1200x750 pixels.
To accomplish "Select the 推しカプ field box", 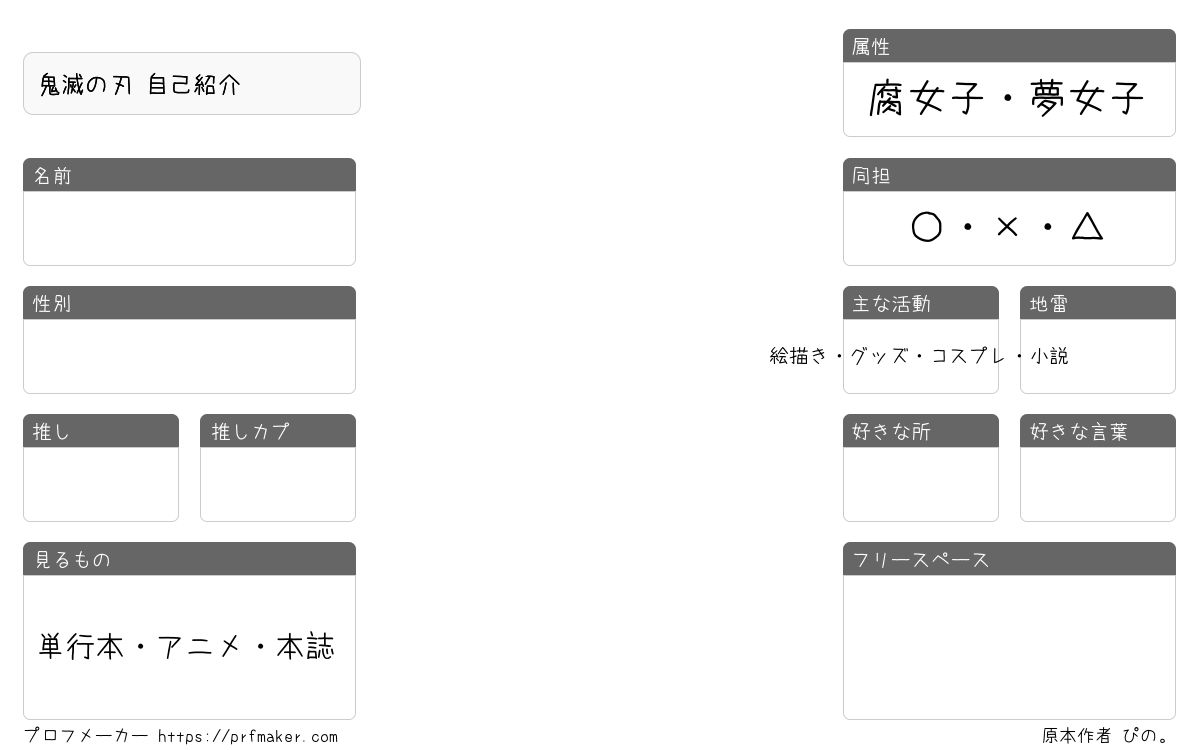I will 278,484.
